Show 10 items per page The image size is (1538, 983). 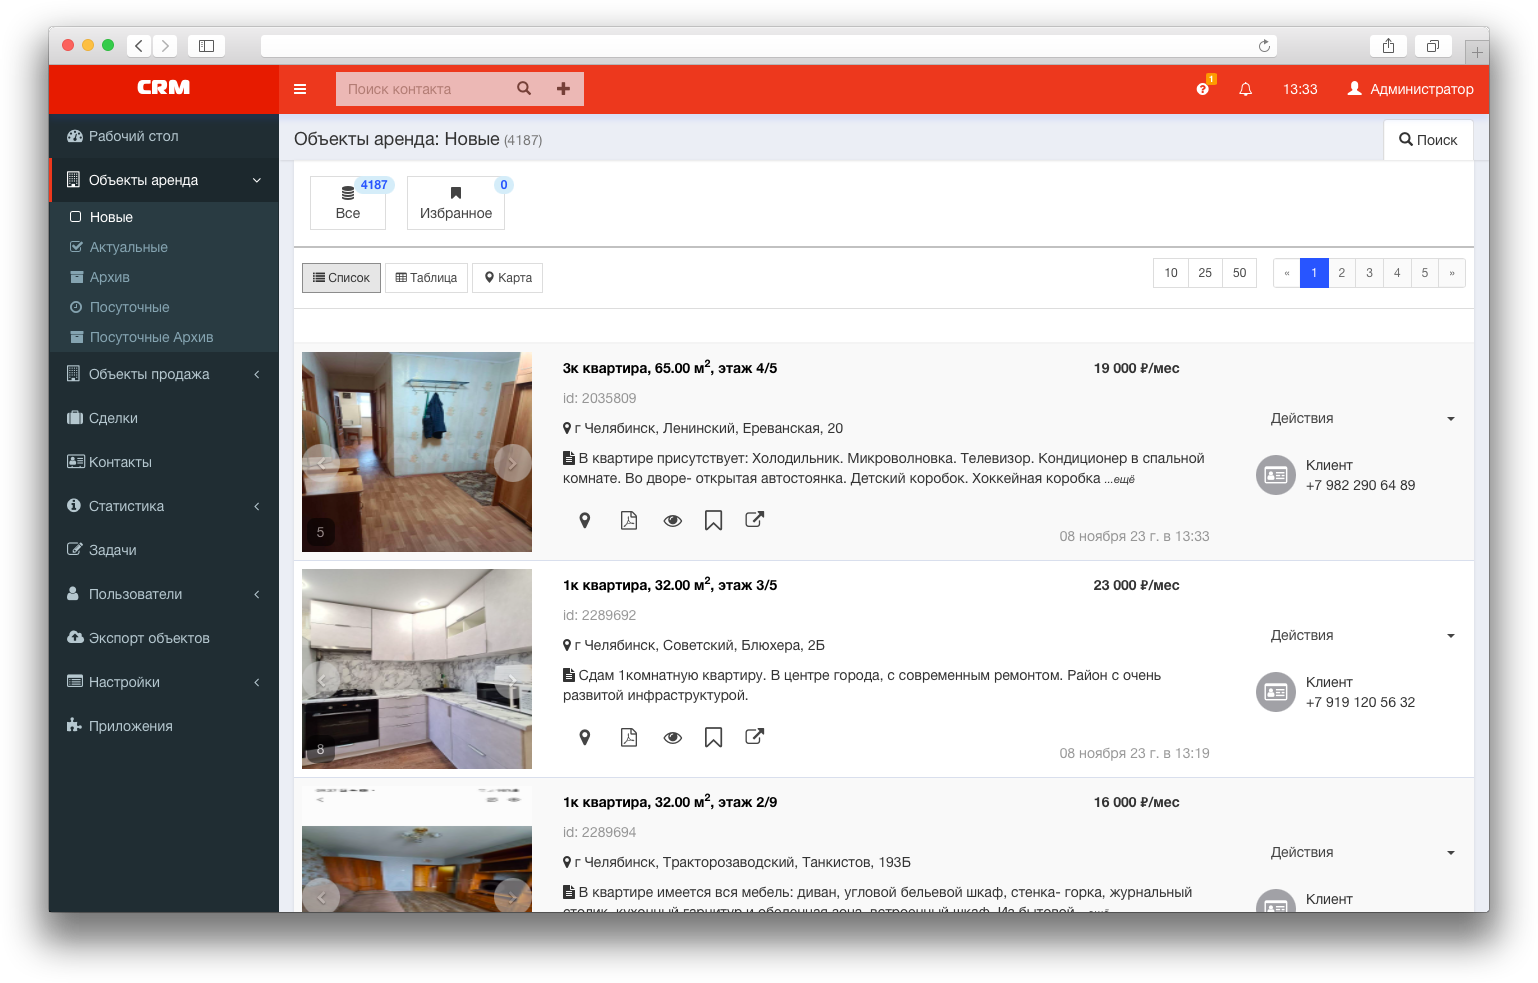pyautogui.click(x=1171, y=273)
